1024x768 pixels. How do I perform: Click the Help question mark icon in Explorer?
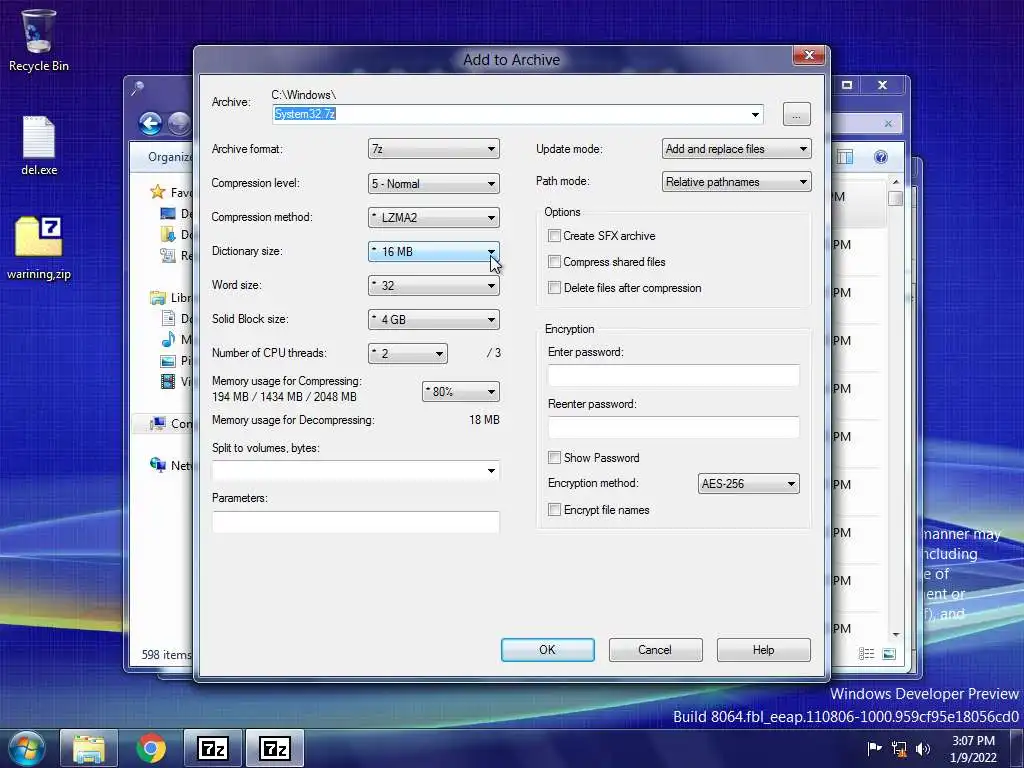(880, 157)
